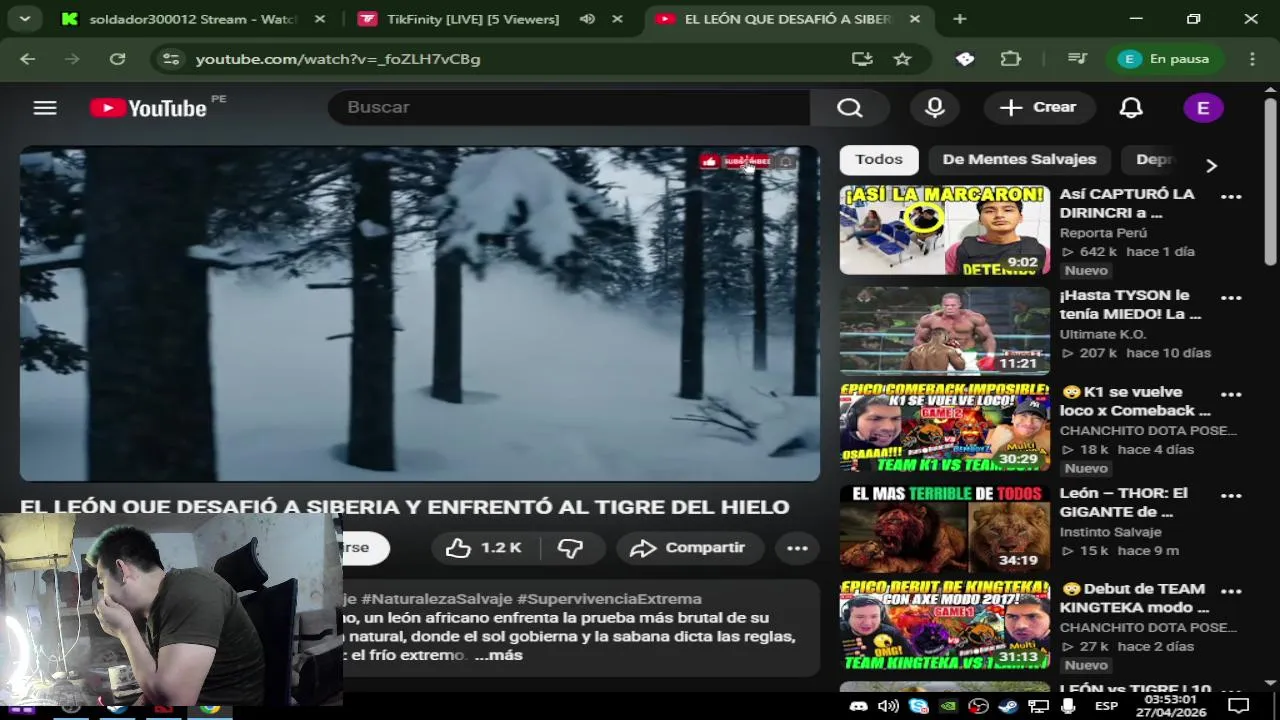Open the purple E account avatar
The height and width of the screenshot is (720, 1280).
[x=1203, y=108]
